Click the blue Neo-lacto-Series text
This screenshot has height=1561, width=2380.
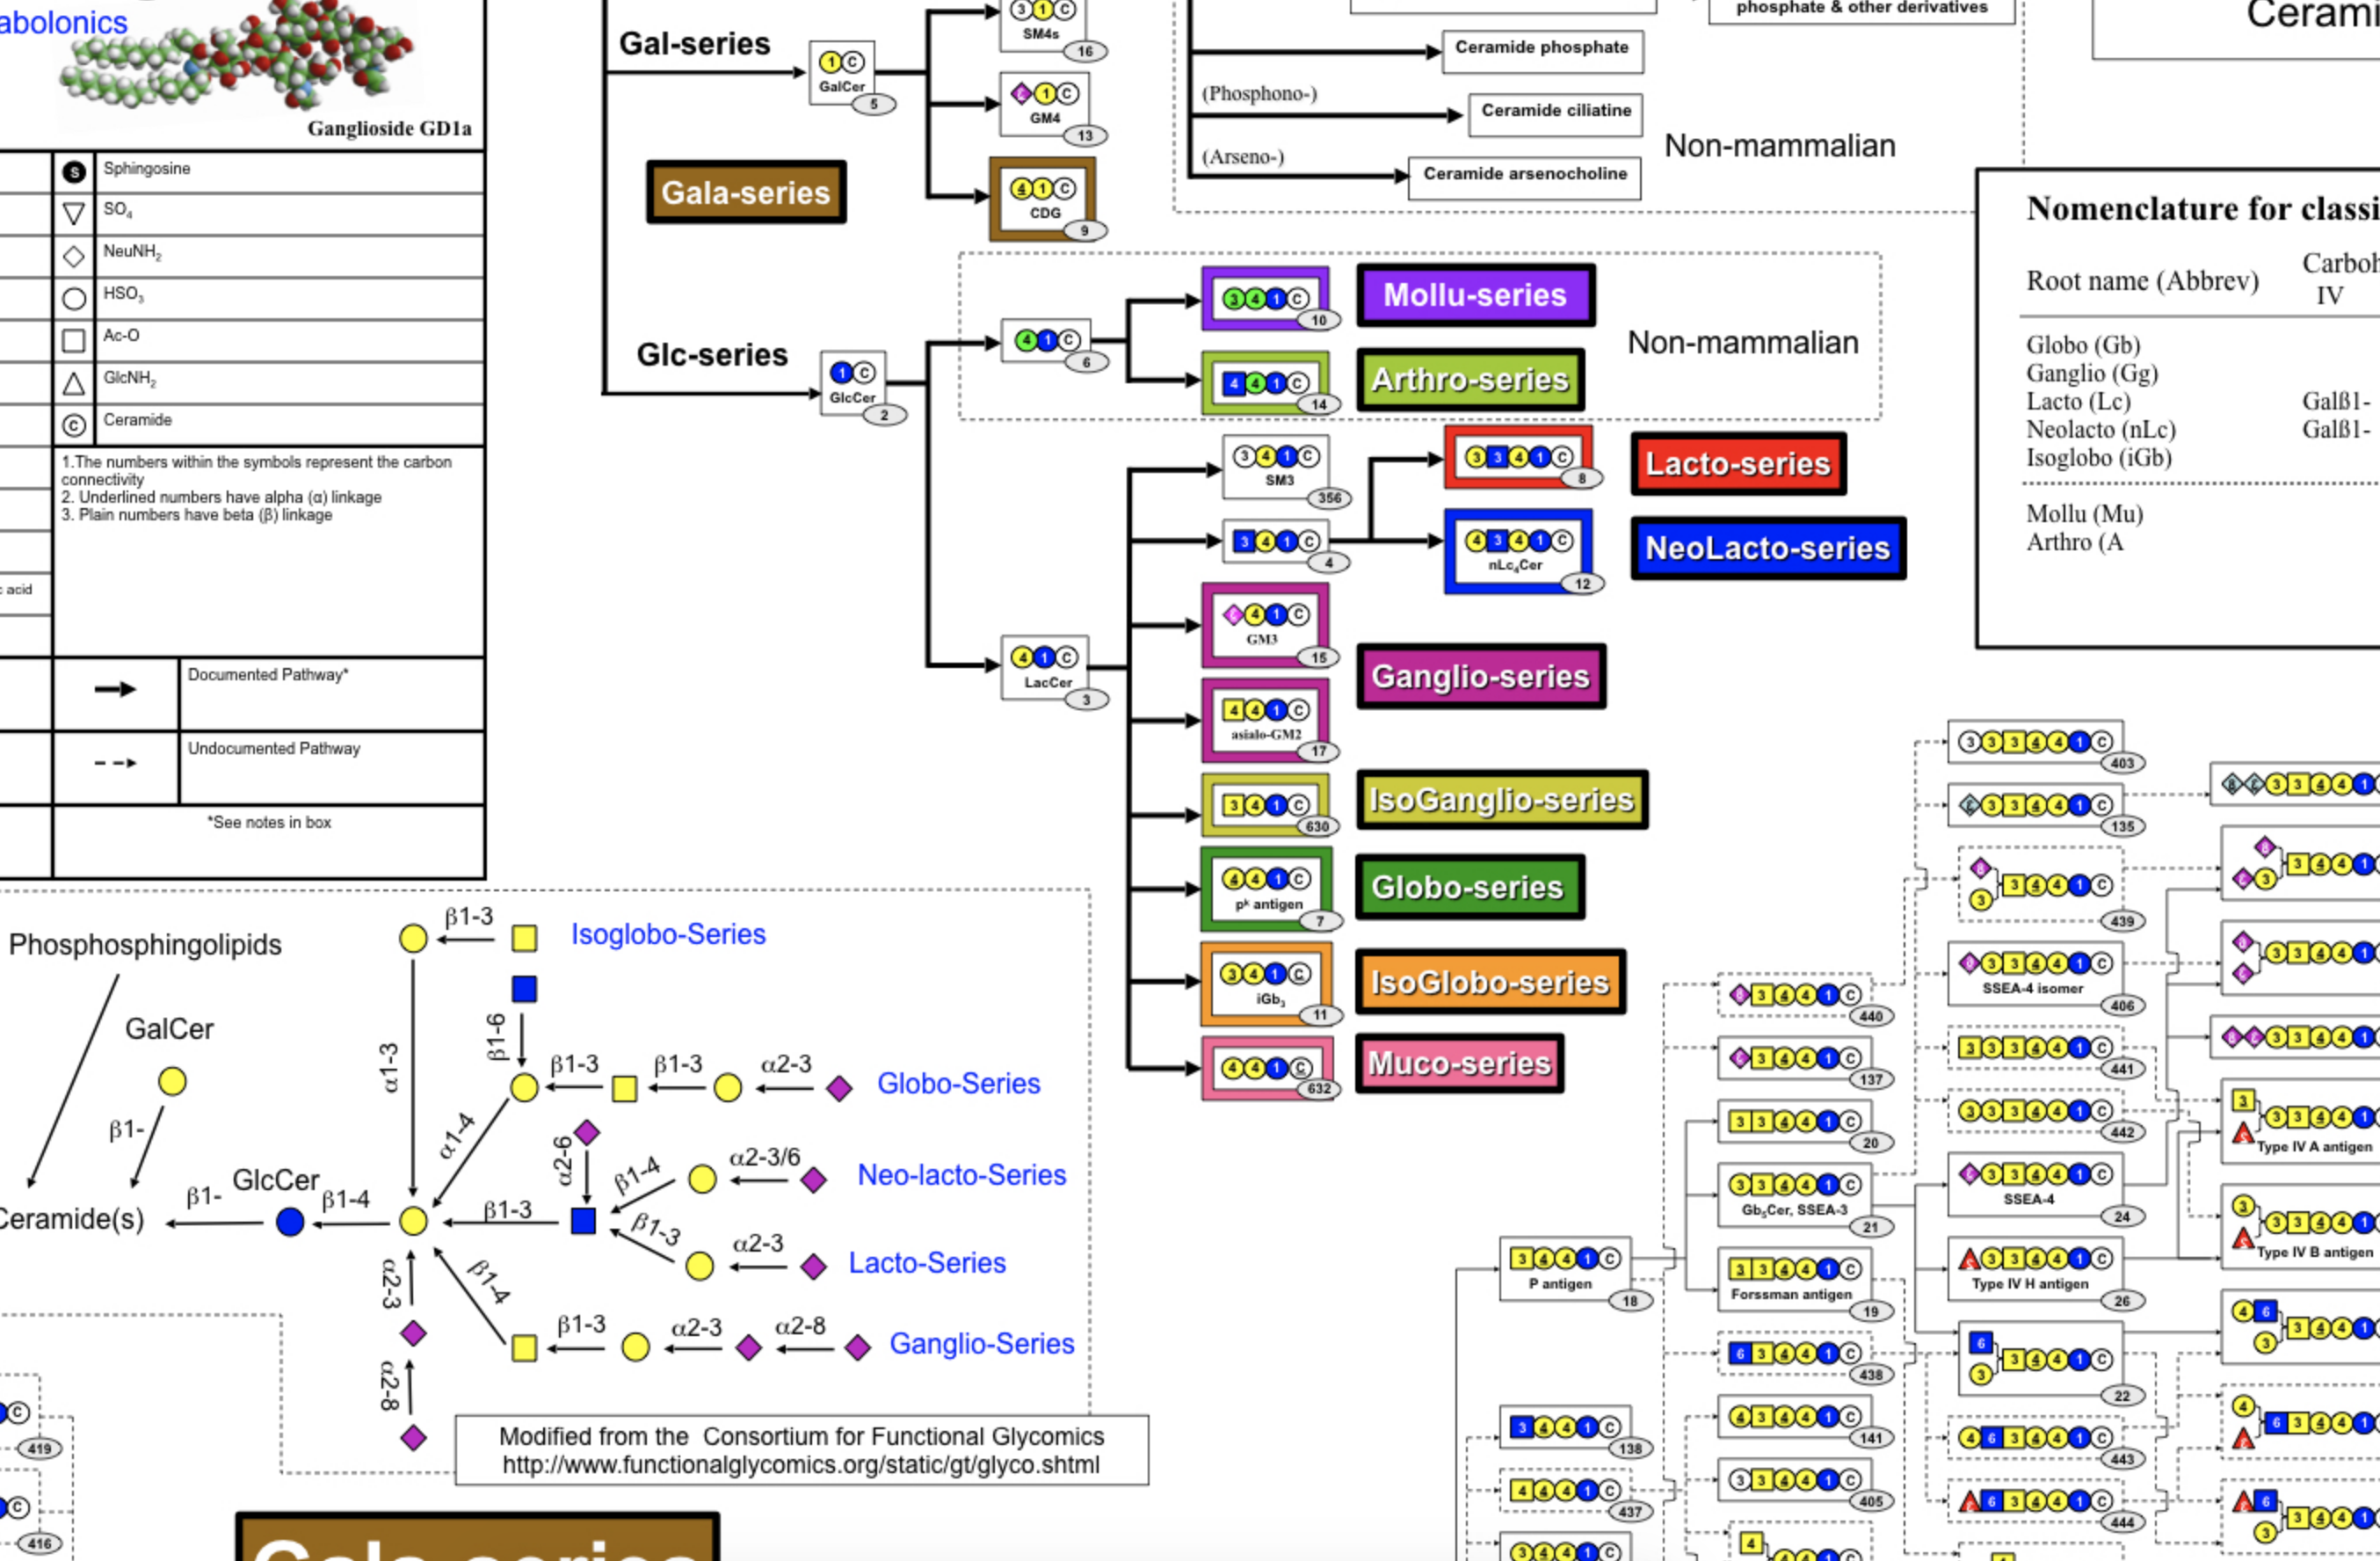tap(961, 1175)
